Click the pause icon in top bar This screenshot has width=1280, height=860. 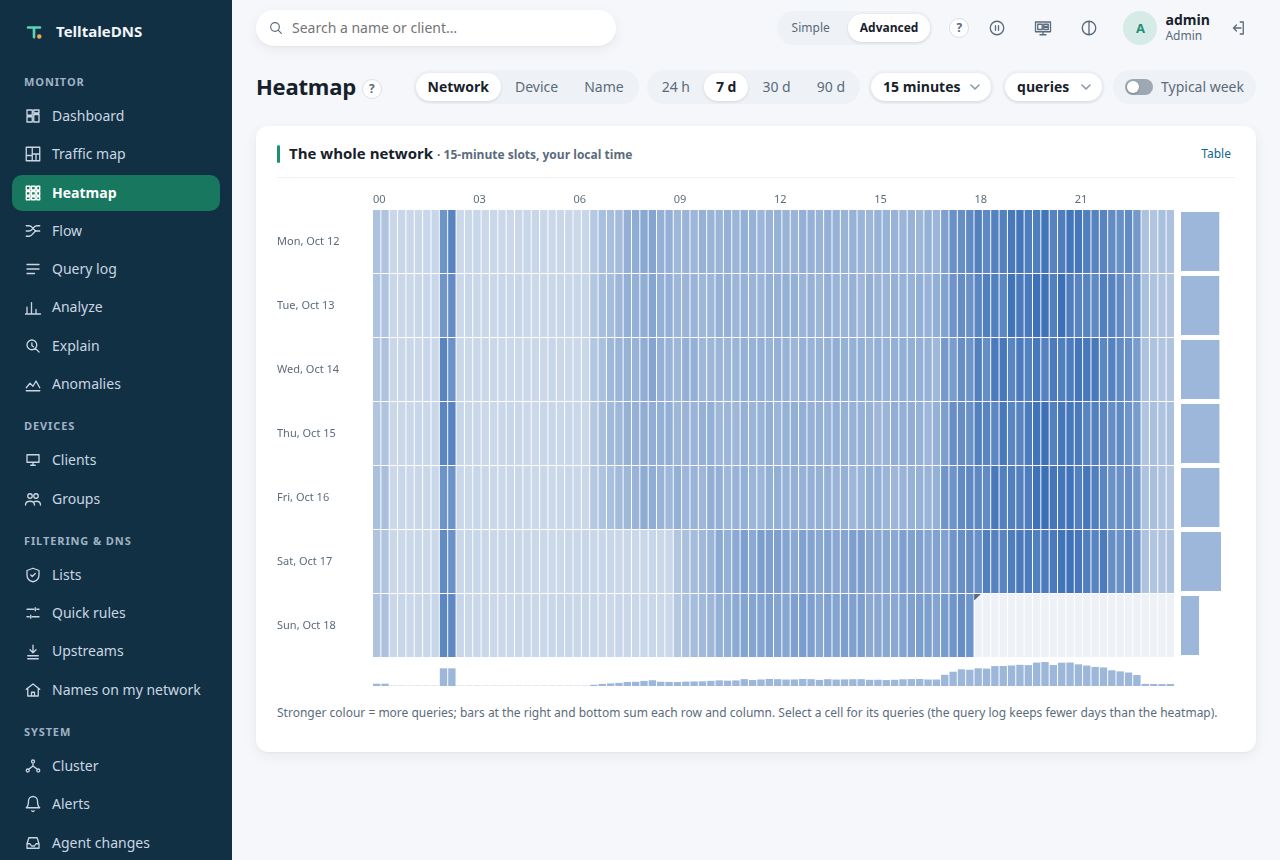pos(997,28)
